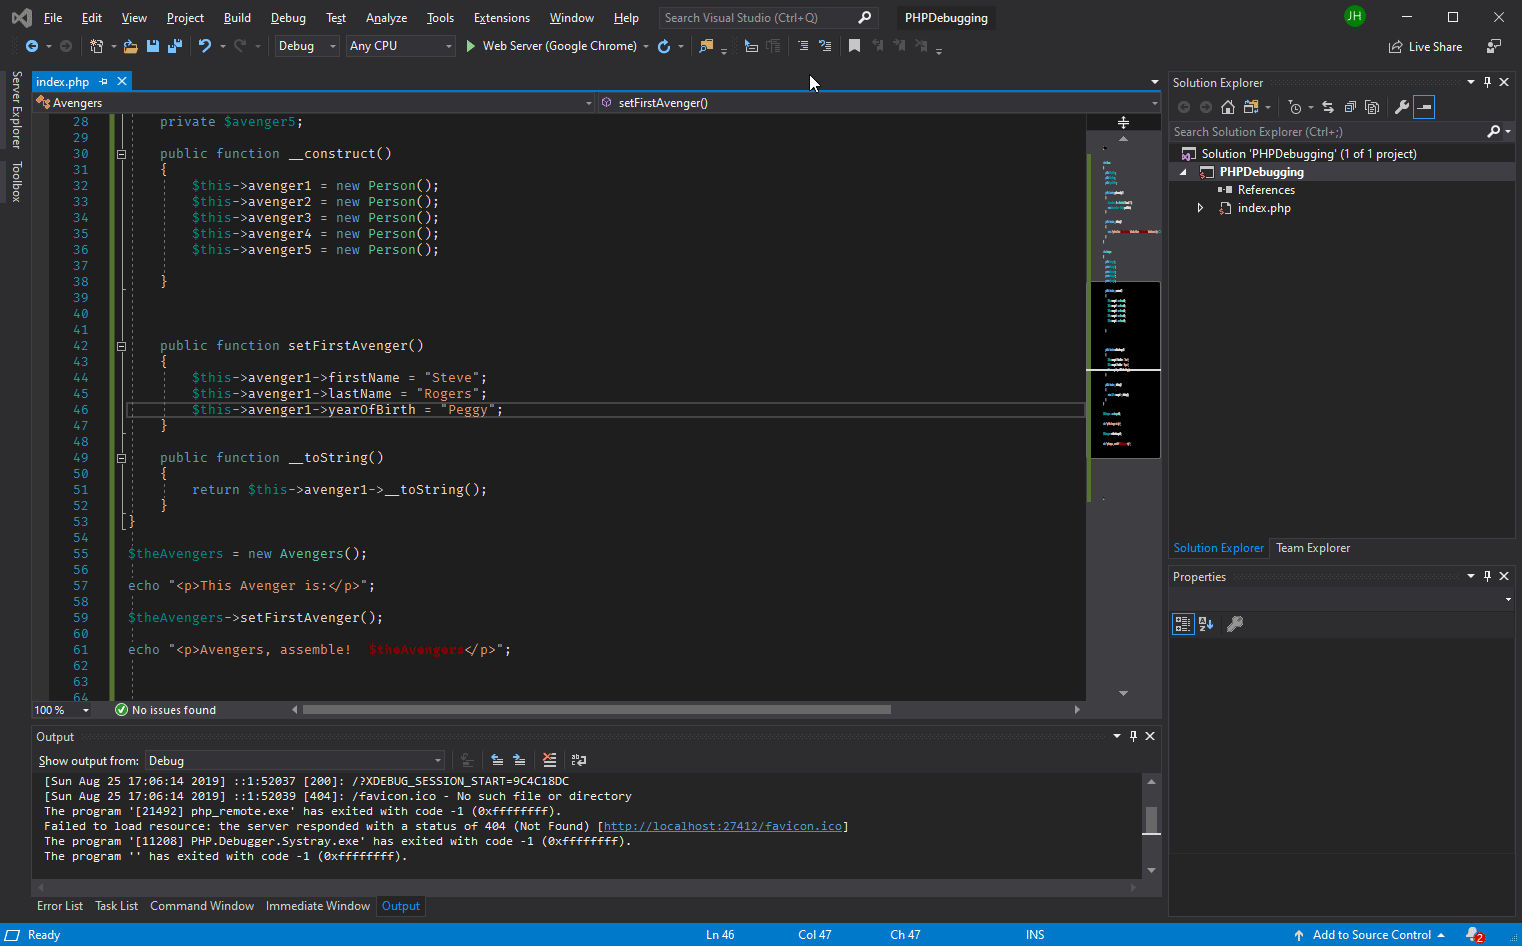
Task: Click Show All Files icon in Solution Explorer
Action: [x=1372, y=107]
